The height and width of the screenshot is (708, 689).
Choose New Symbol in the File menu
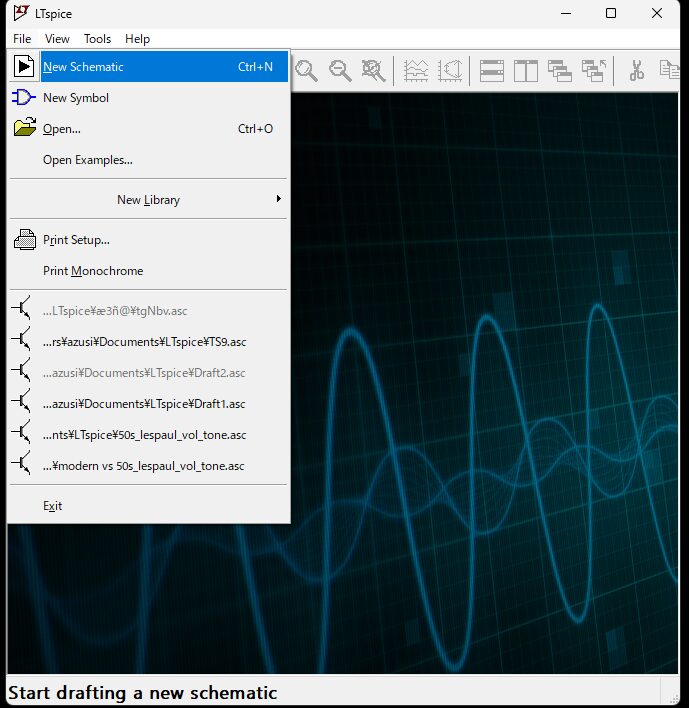coord(76,98)
